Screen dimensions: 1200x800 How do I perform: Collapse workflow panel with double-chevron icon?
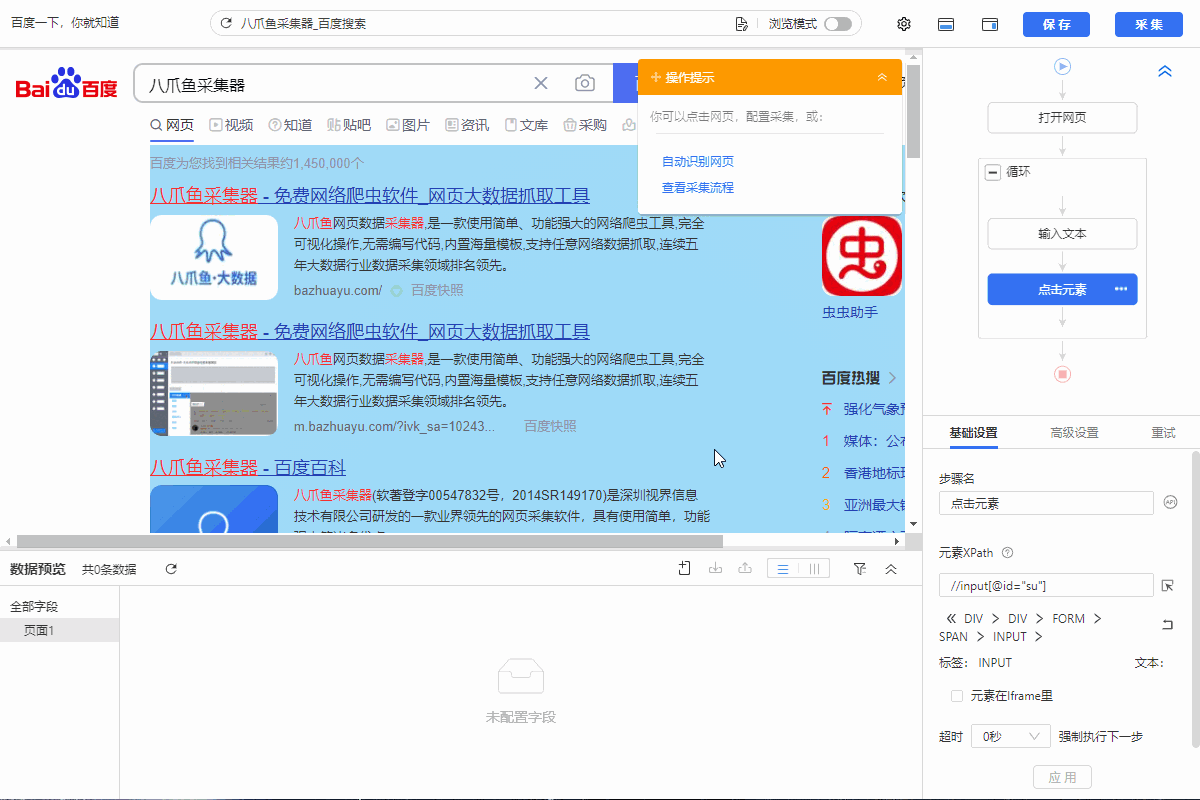tap(1165, 71)
